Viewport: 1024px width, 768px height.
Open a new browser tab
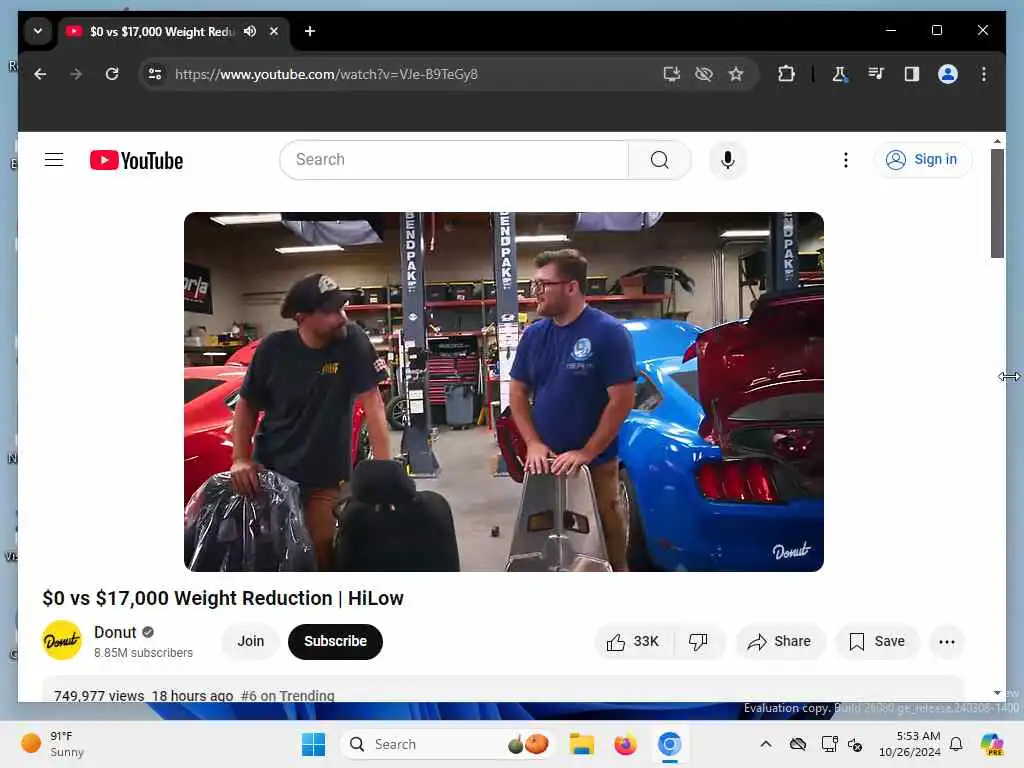[310, 31]
